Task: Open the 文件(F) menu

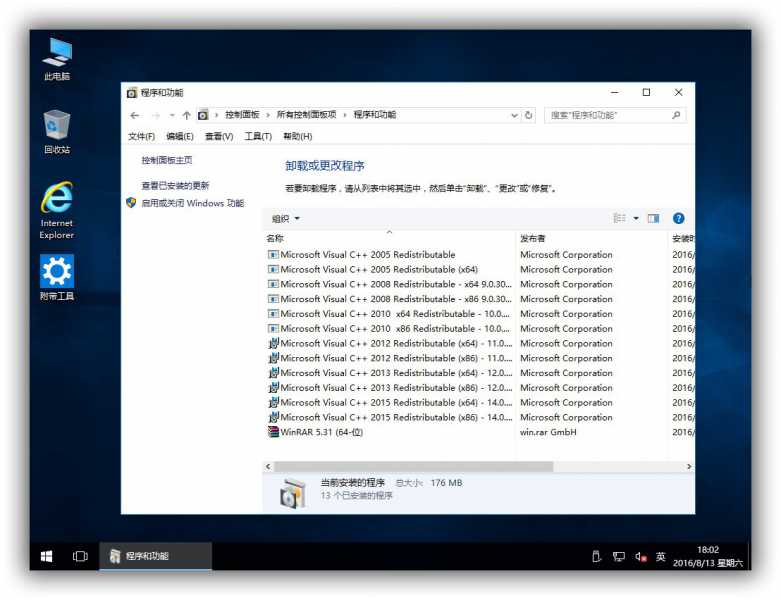Action: 141,136
